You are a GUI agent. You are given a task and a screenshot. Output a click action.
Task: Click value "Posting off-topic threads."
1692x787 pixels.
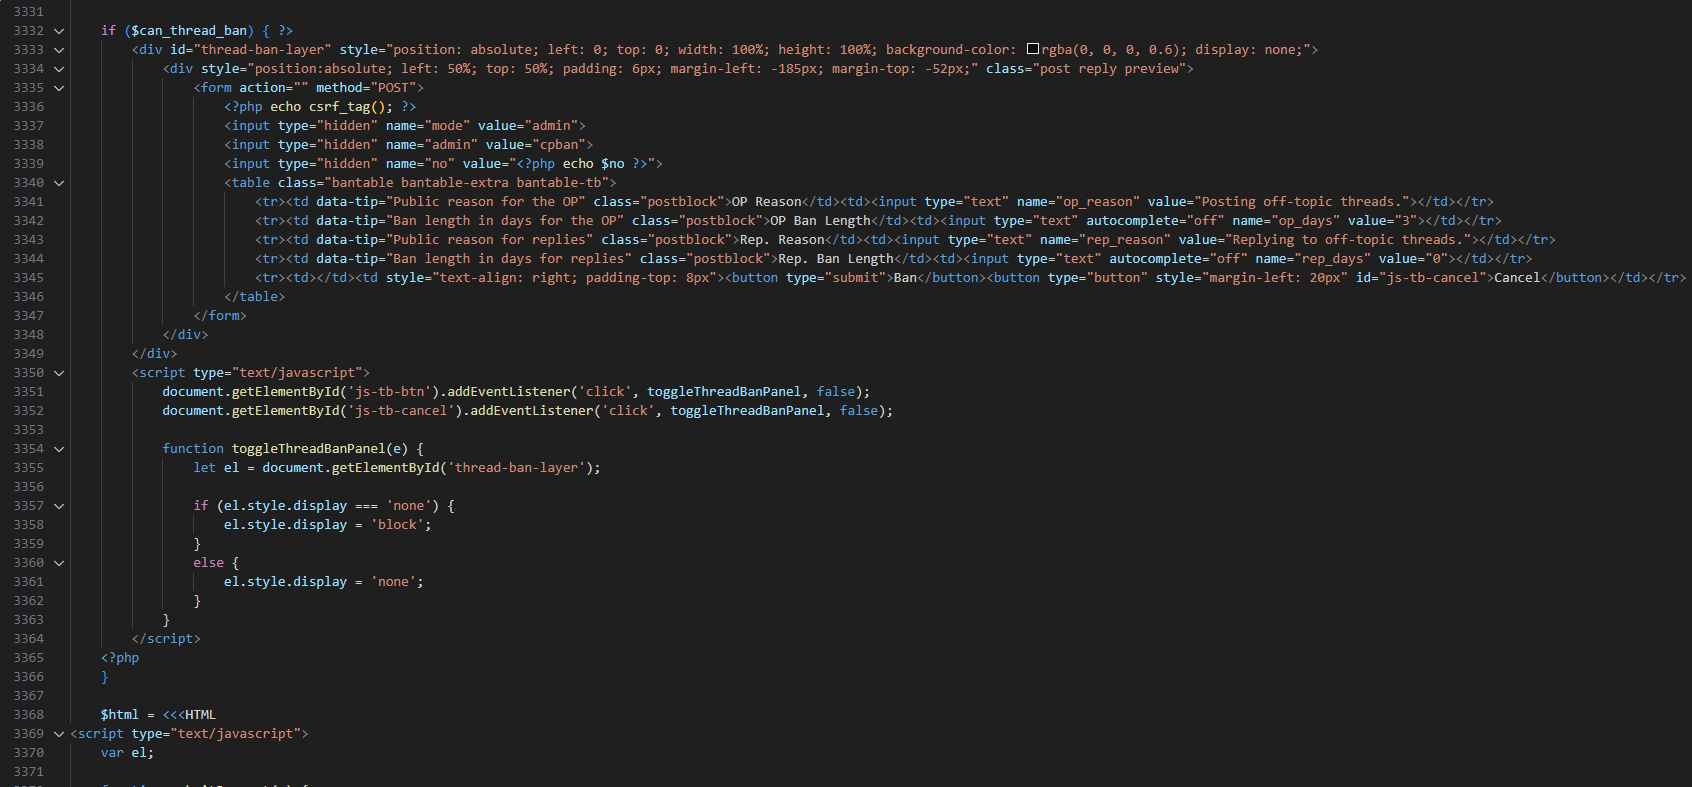pyautogui.click(x=1305, y=202)
